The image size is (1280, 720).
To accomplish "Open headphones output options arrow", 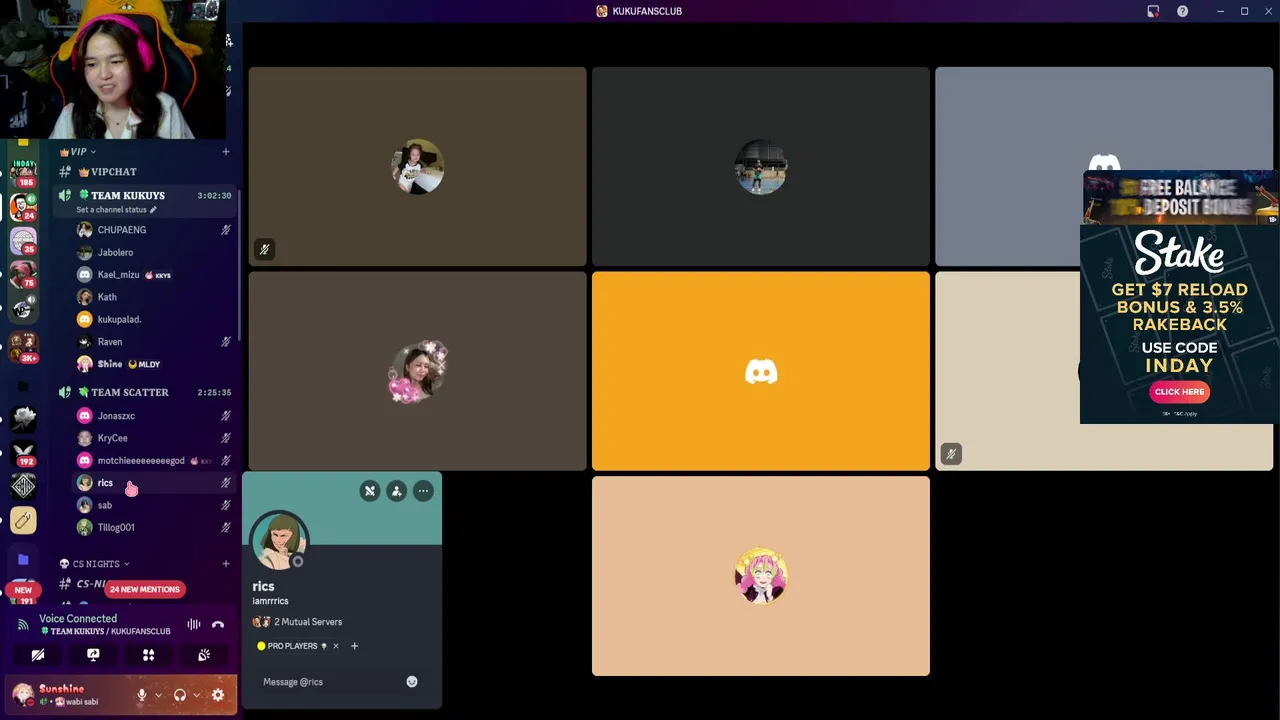I will tap(197, 695).
